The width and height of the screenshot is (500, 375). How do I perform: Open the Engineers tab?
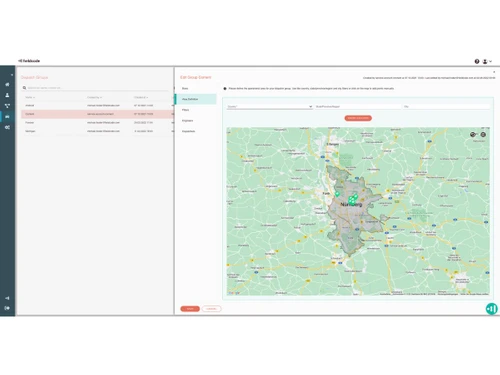(196, 120)
